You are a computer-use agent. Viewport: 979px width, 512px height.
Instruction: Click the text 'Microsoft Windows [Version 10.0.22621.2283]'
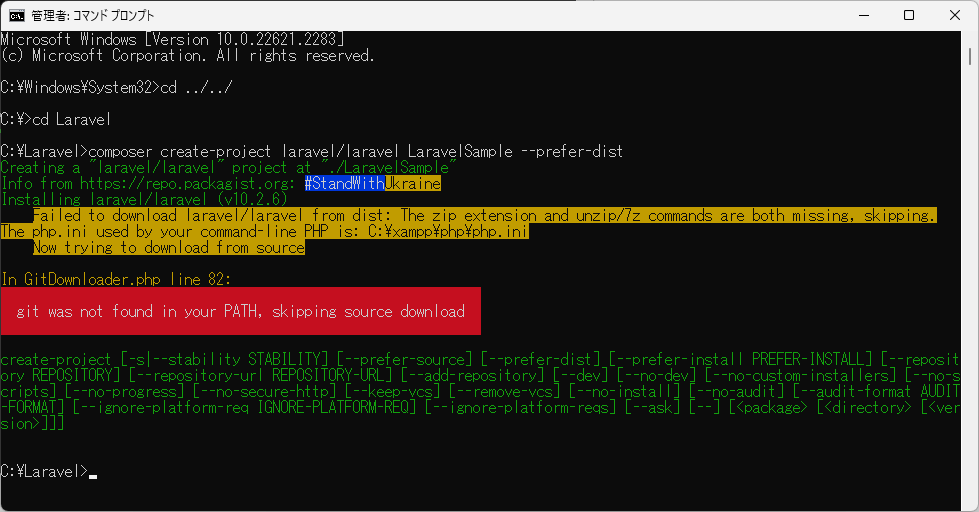tap(172, 39)
